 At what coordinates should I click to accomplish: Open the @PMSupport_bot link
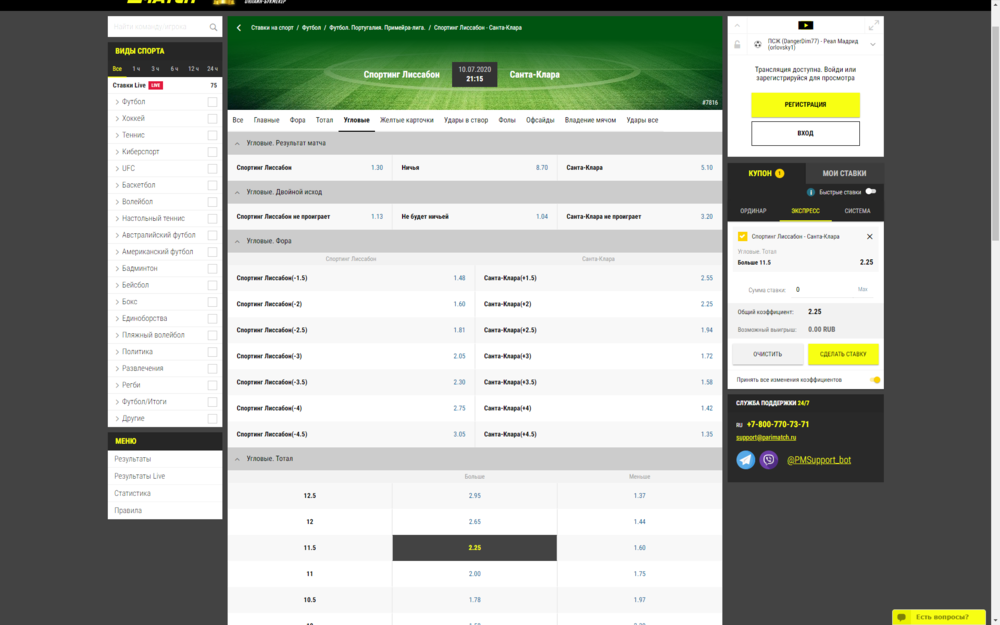point(818,460)
